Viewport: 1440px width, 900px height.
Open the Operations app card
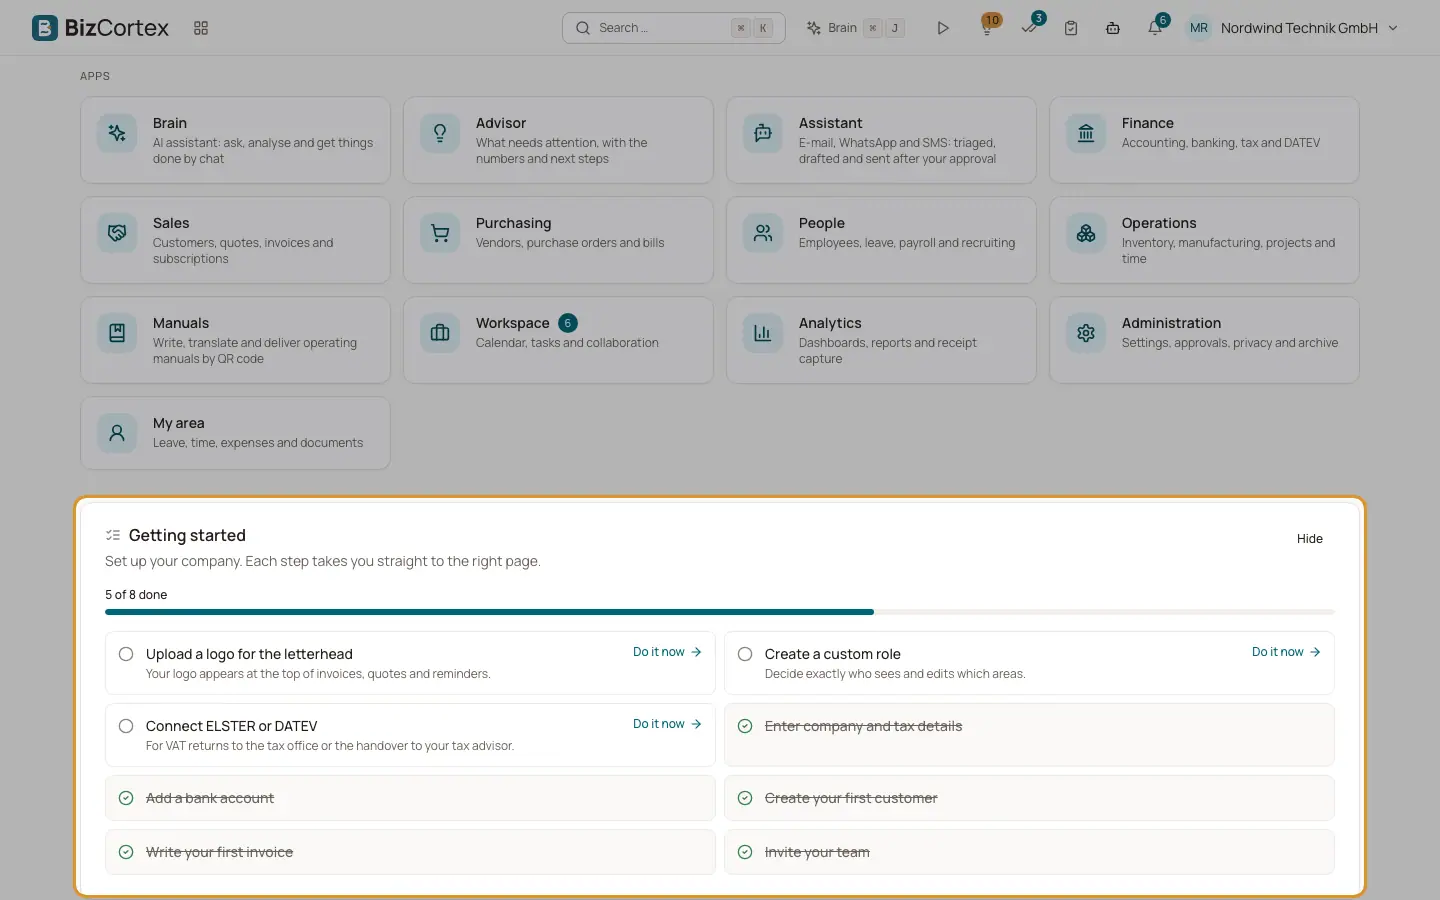[1204, 240]
